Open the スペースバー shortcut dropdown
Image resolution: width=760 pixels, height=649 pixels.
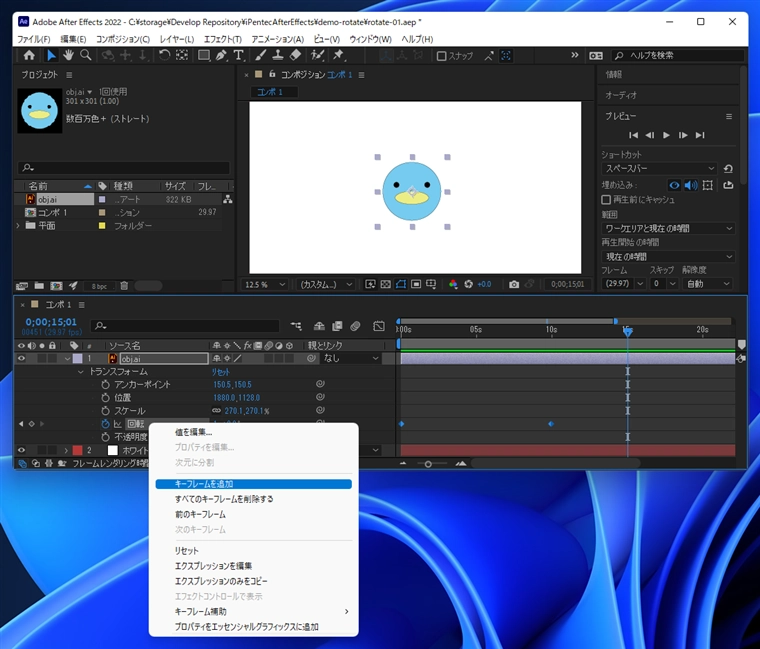659,169
